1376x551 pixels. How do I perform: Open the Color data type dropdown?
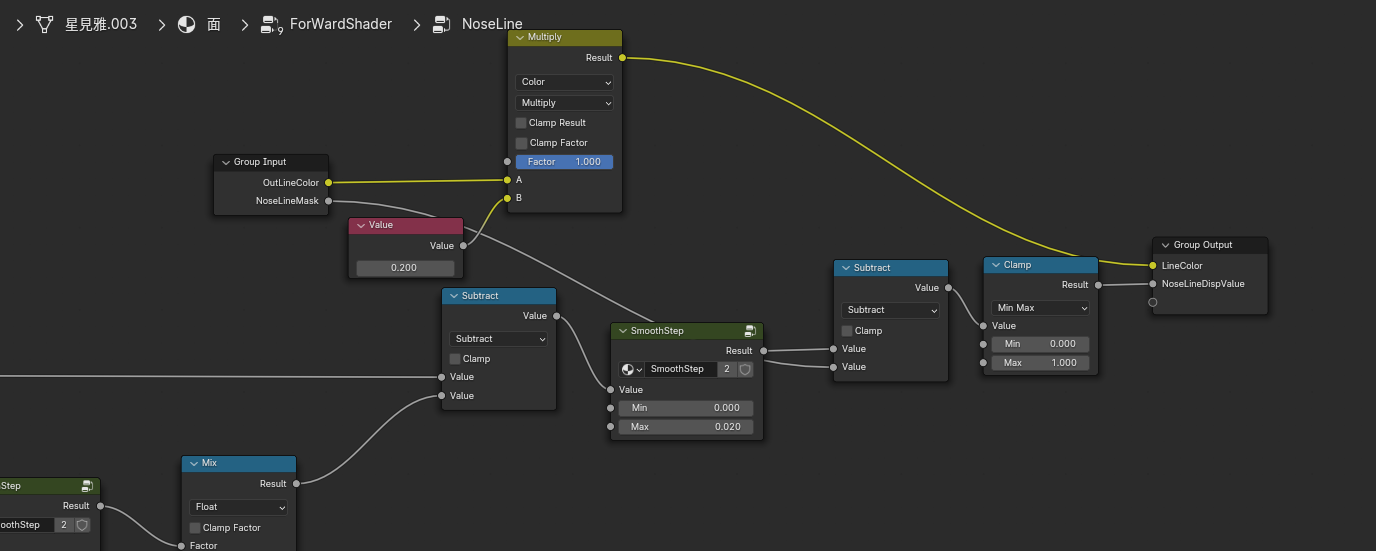tap(565, 82)
